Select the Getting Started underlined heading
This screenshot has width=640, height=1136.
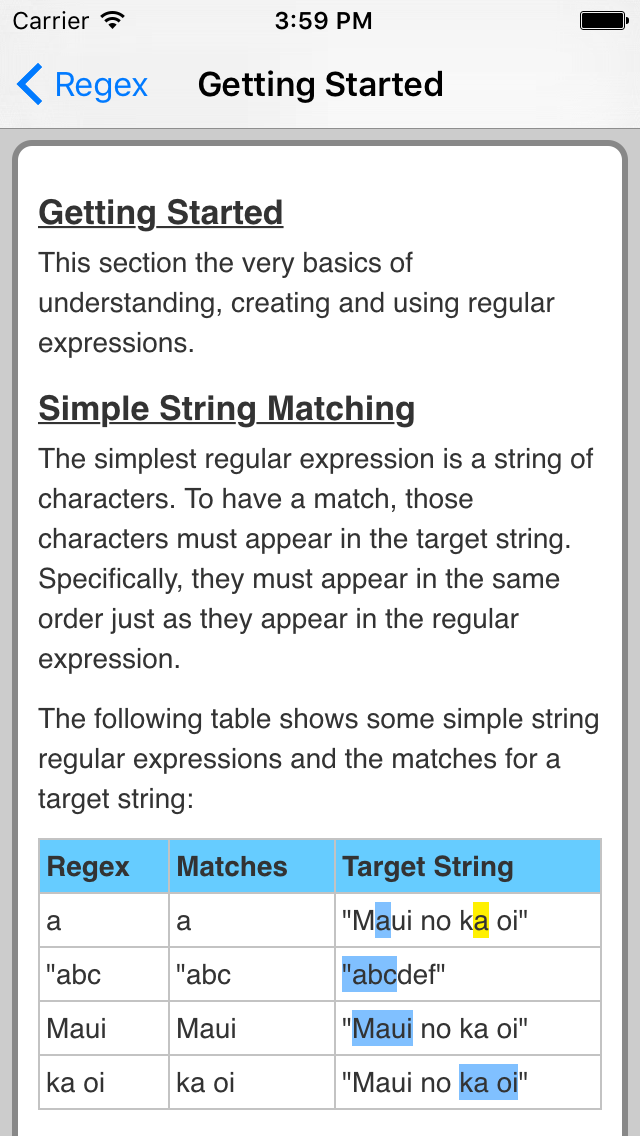pos(161,213)
